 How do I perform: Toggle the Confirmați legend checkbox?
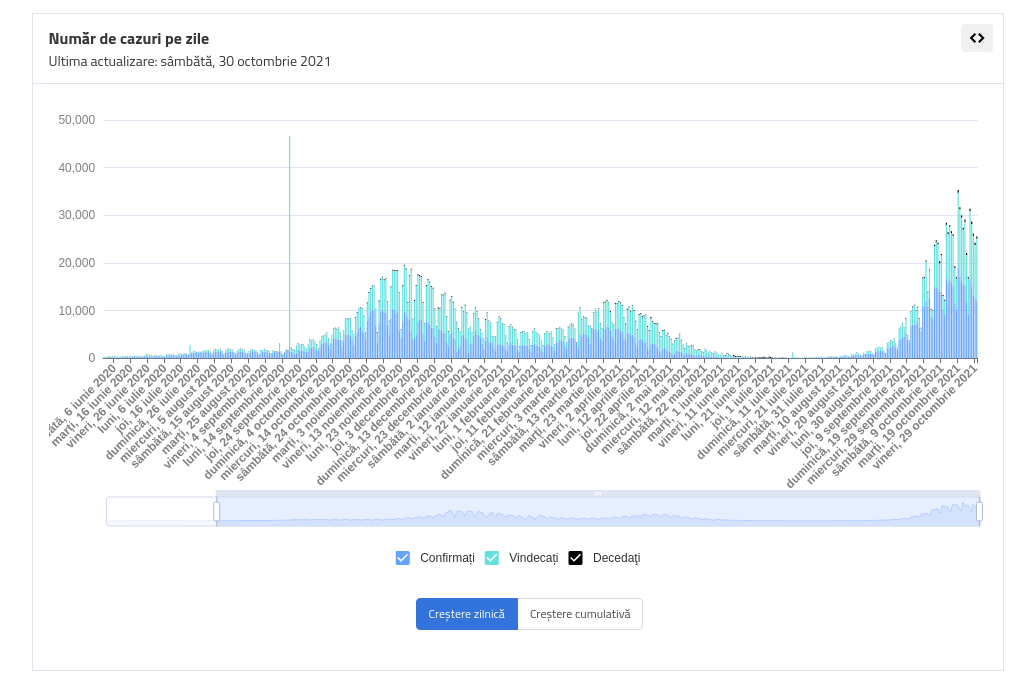coord(403,558)
